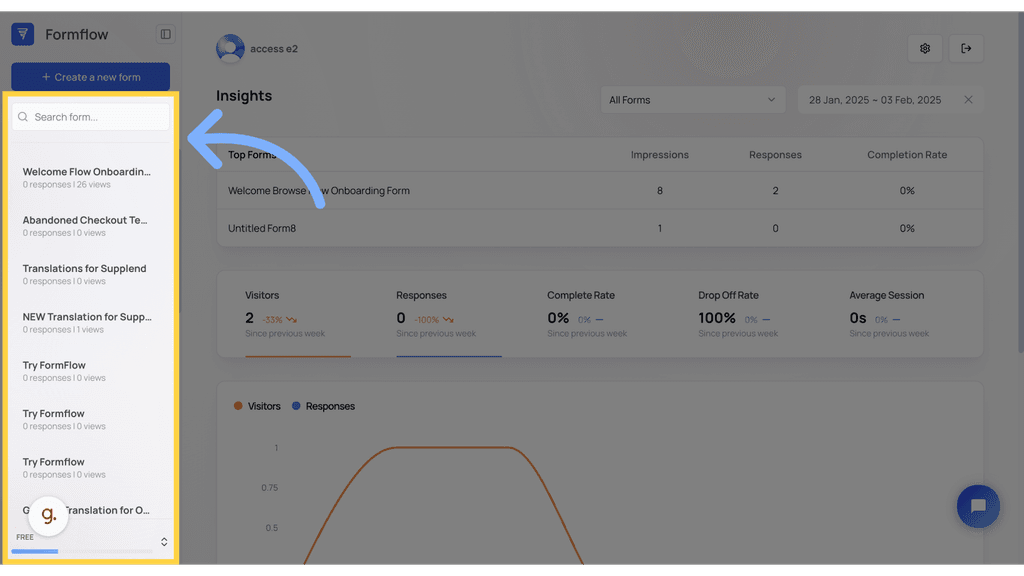Open the Welcome Flow Onboarding form

pos(90,177)
